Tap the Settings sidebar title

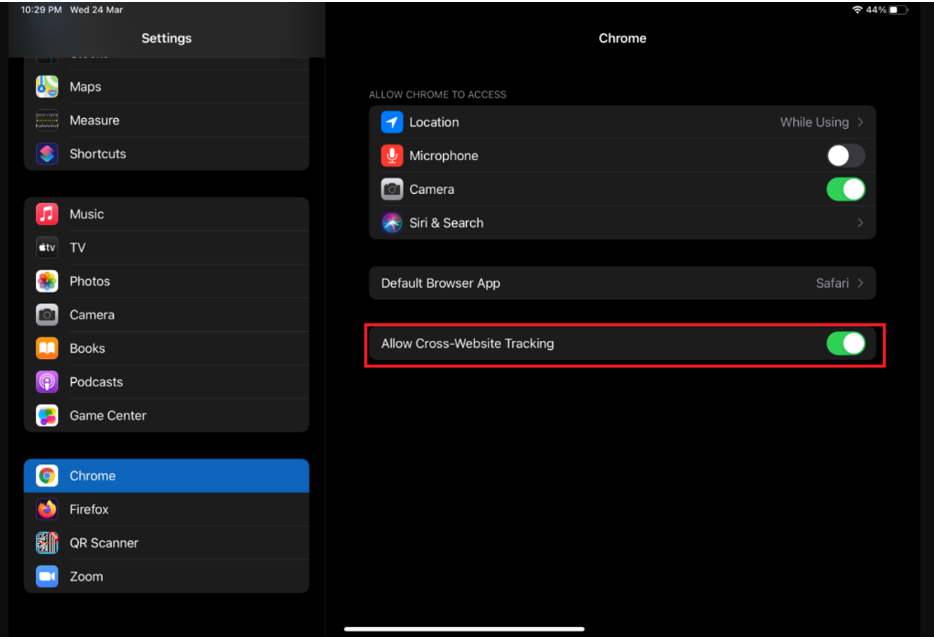(x=166, y=38)
